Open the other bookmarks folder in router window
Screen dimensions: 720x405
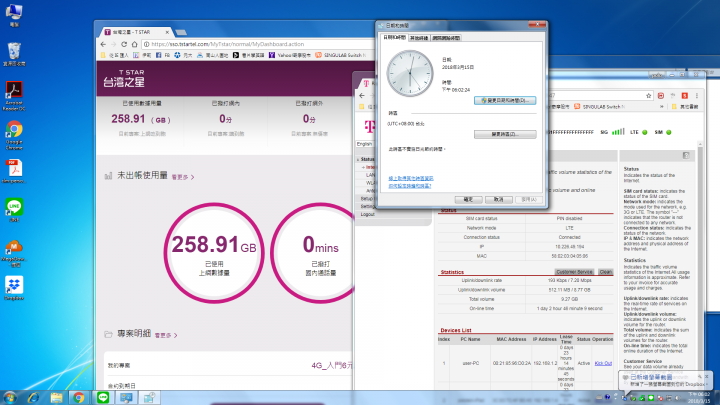[685, 107]
